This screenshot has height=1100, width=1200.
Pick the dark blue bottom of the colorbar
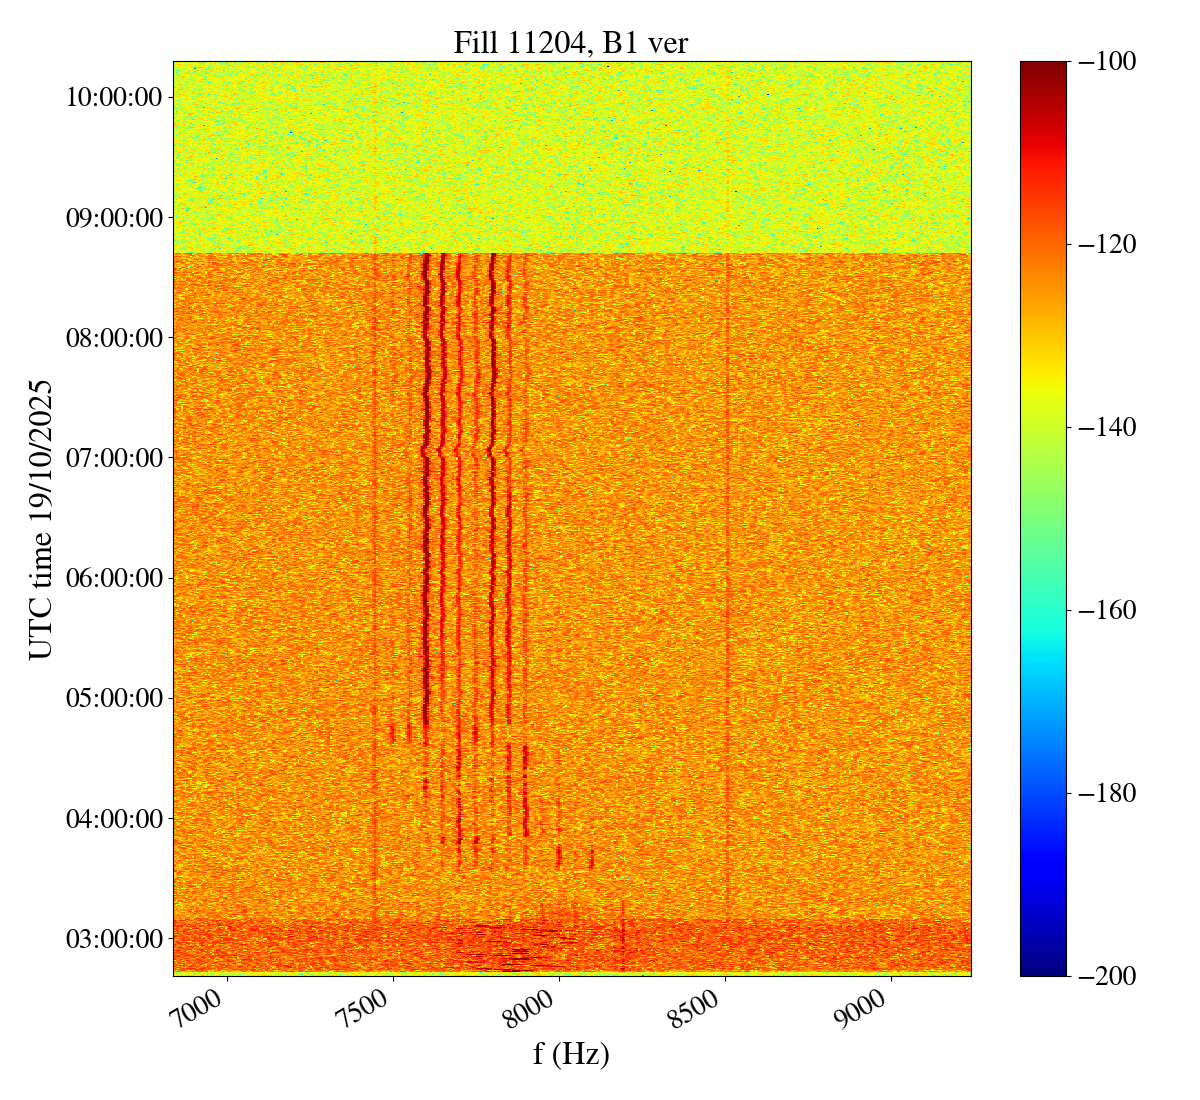tap(1043, 968)
